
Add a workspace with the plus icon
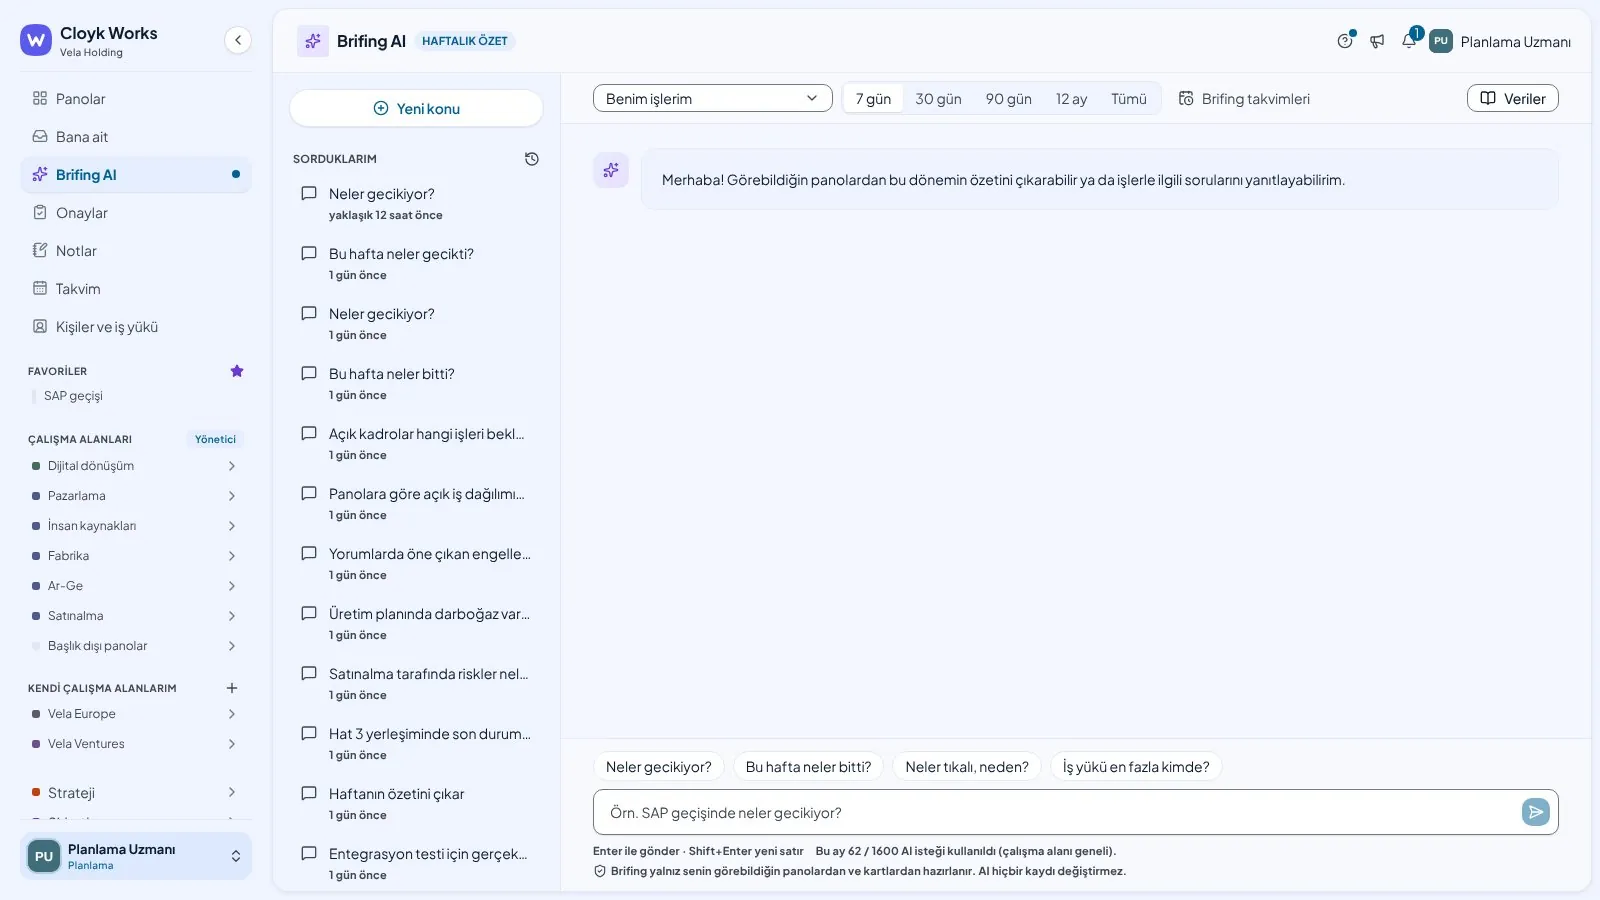pyautogui.click(x=232, y=688)
